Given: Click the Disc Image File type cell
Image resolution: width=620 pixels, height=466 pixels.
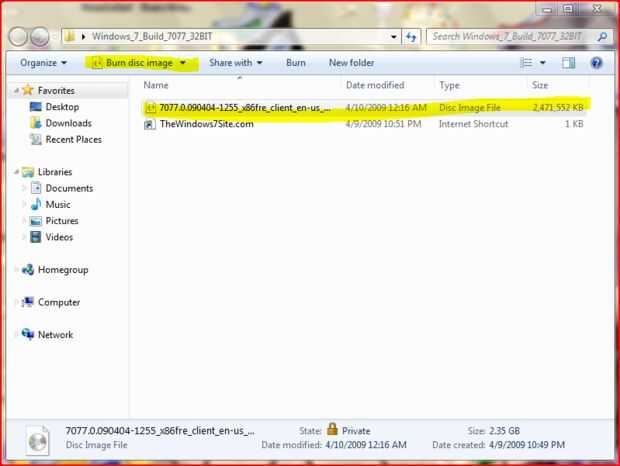Looking at the screenshot, I should point(470,108).
